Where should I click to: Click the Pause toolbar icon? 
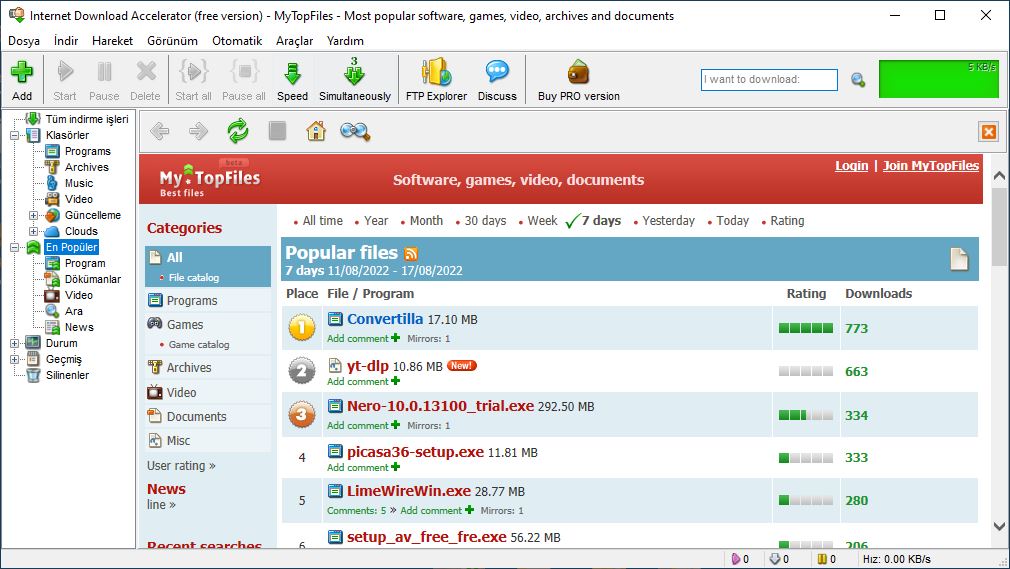point(104,72)
